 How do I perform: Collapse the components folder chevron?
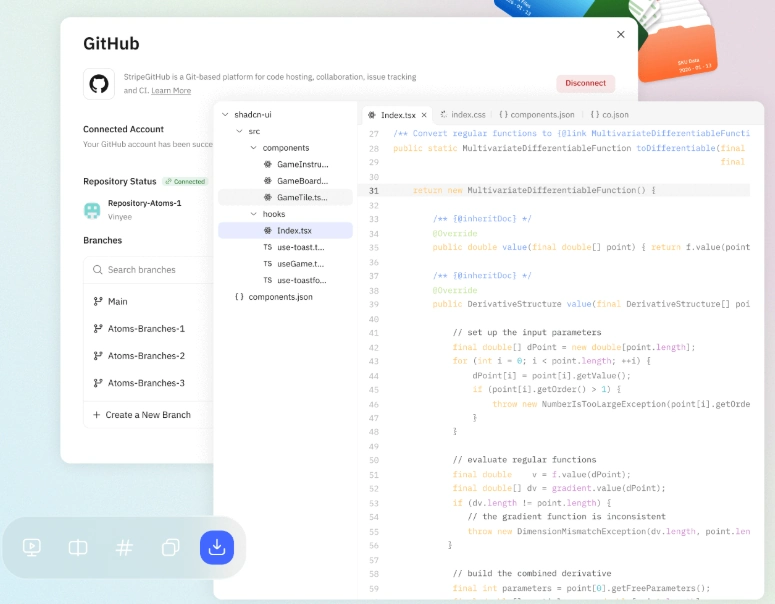(254, 148)
